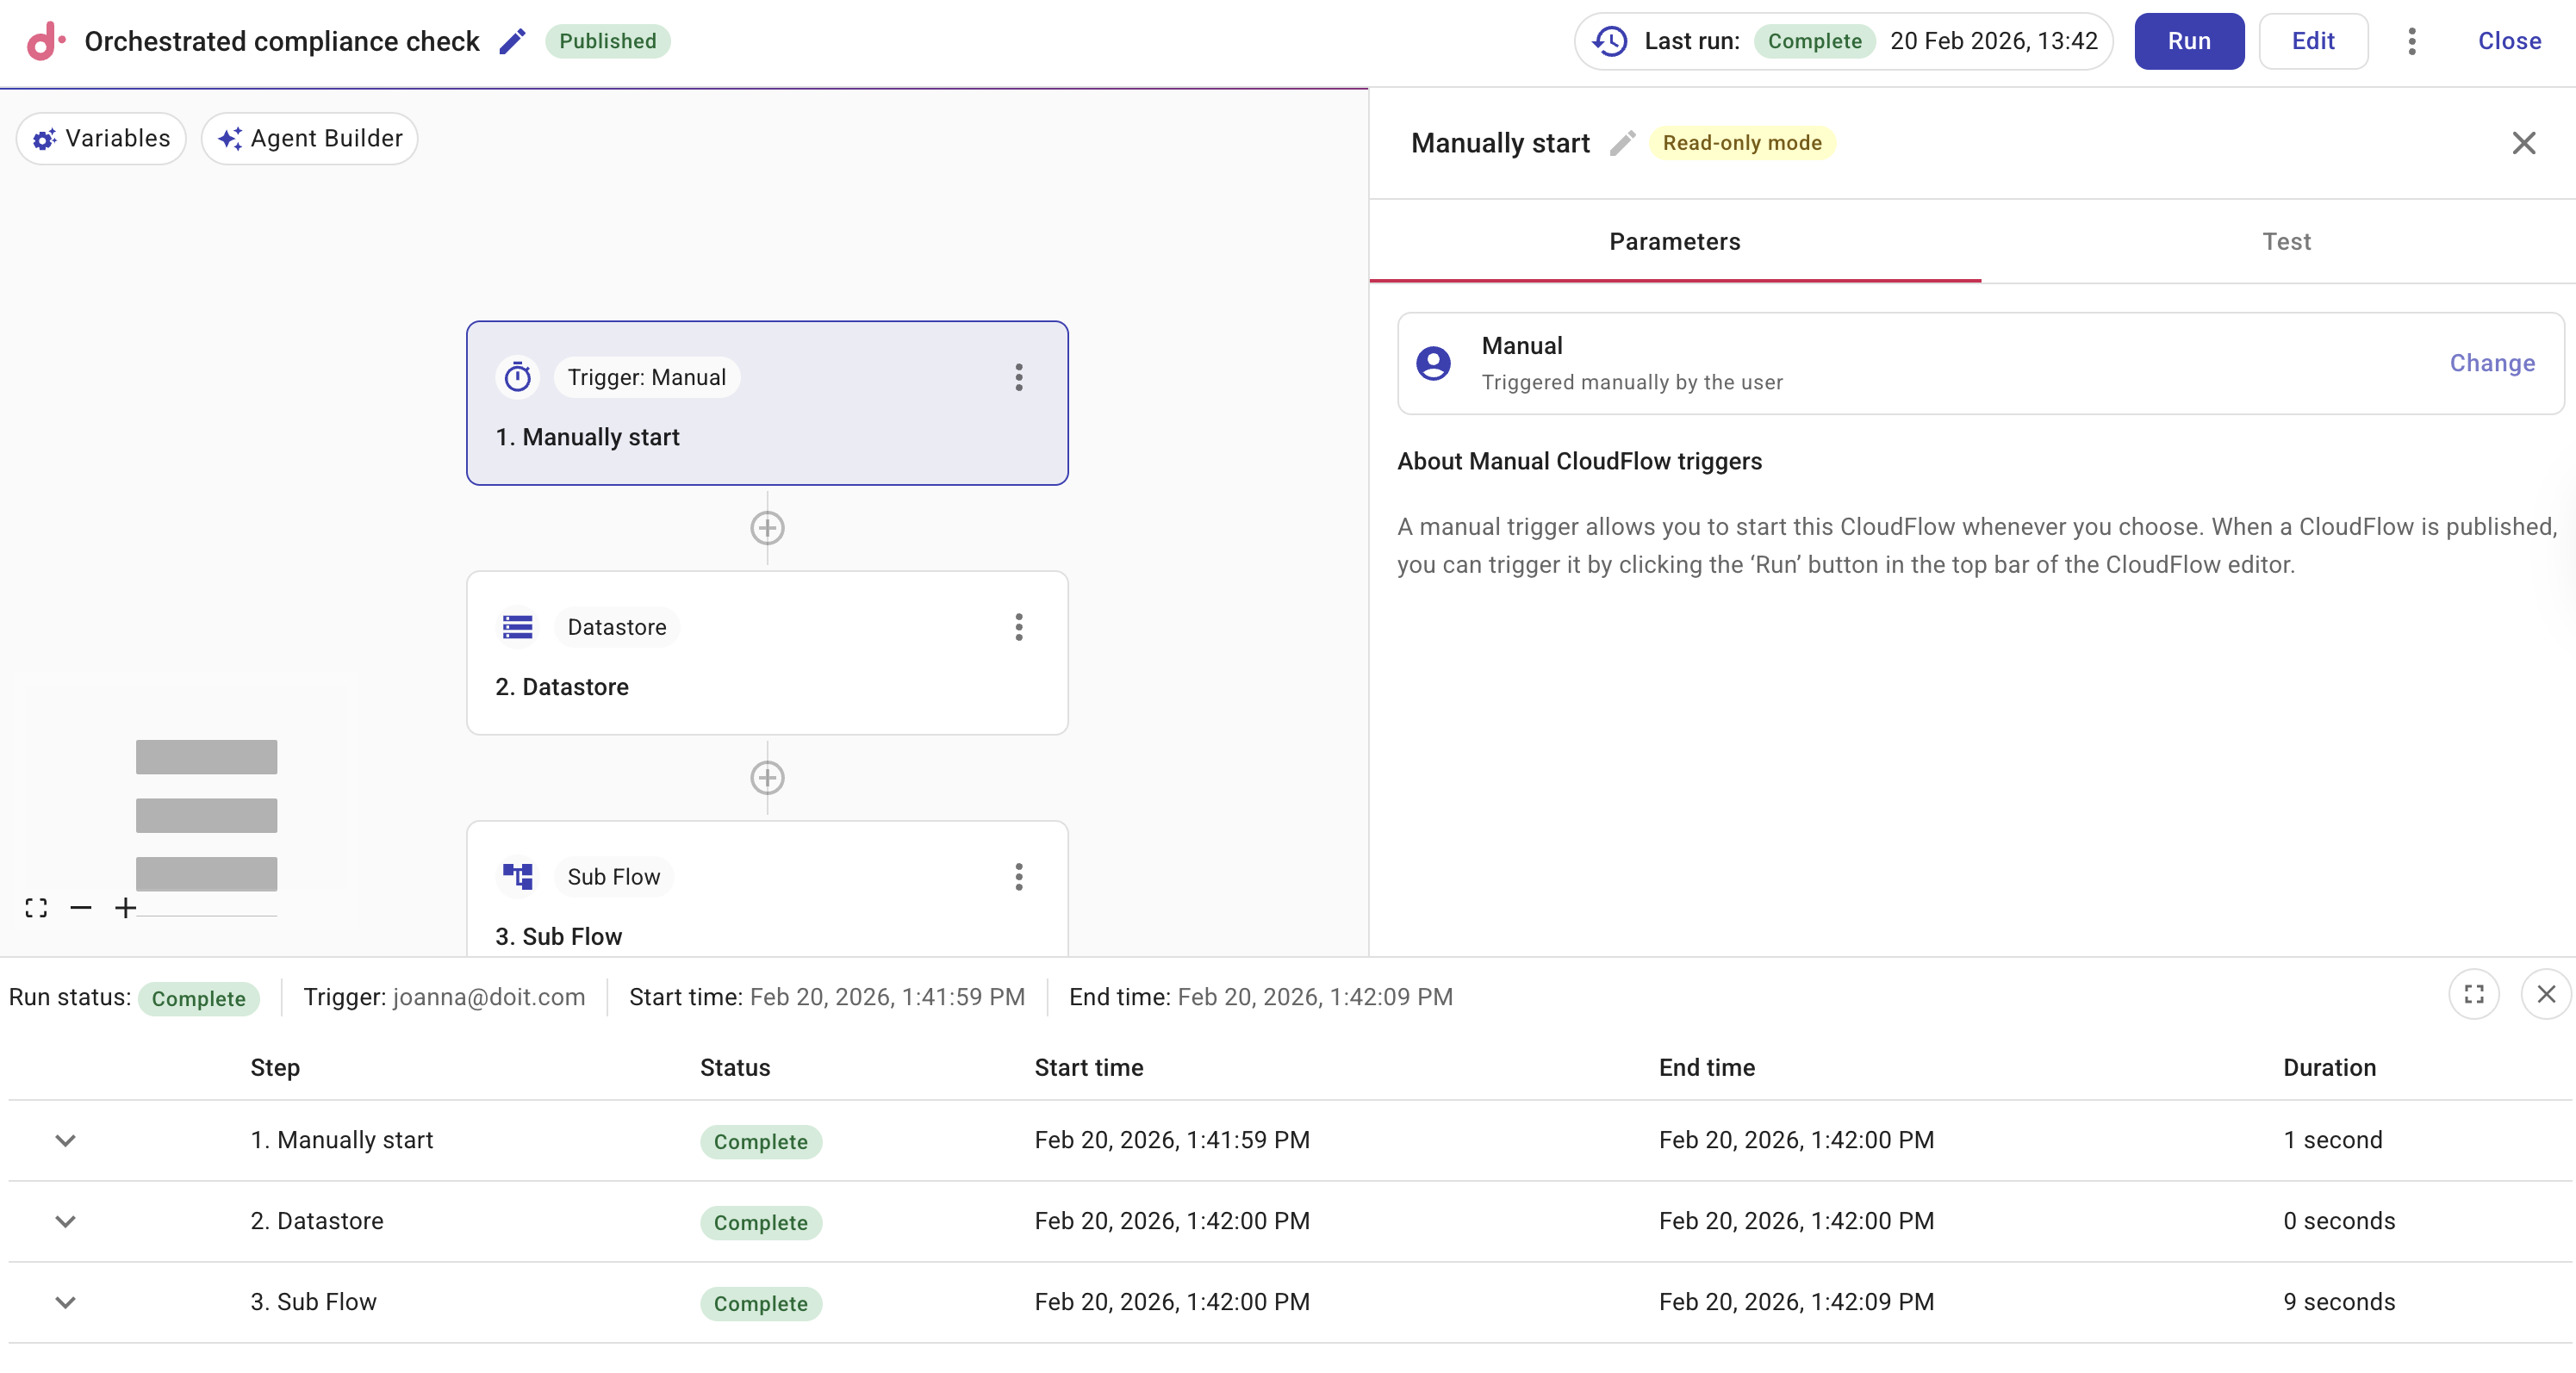Viewport: 2576px width, 1373px height.
Task: Expand details for step 1 Manually start
Action: 65,1139
